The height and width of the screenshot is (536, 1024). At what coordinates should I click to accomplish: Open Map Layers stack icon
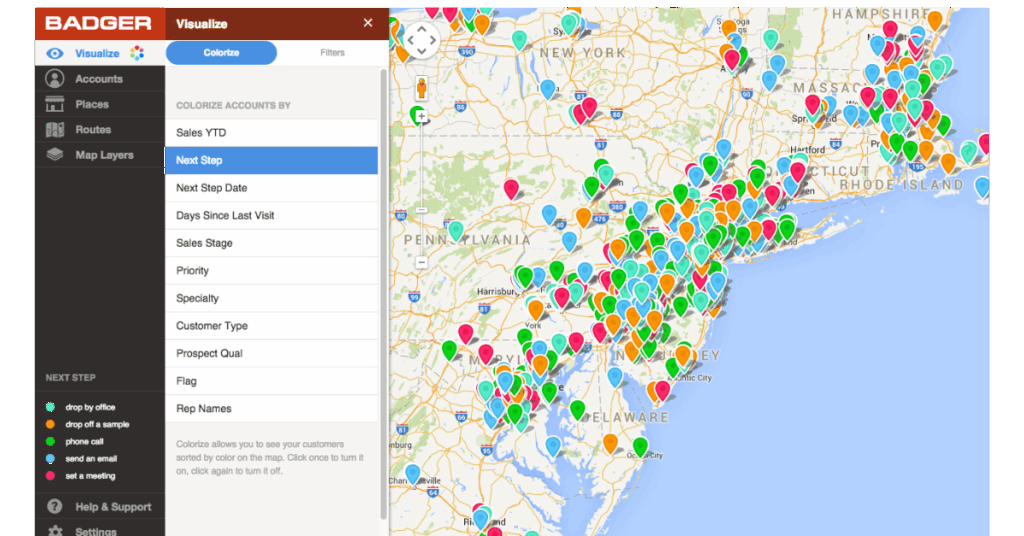(x=55, y=155)
